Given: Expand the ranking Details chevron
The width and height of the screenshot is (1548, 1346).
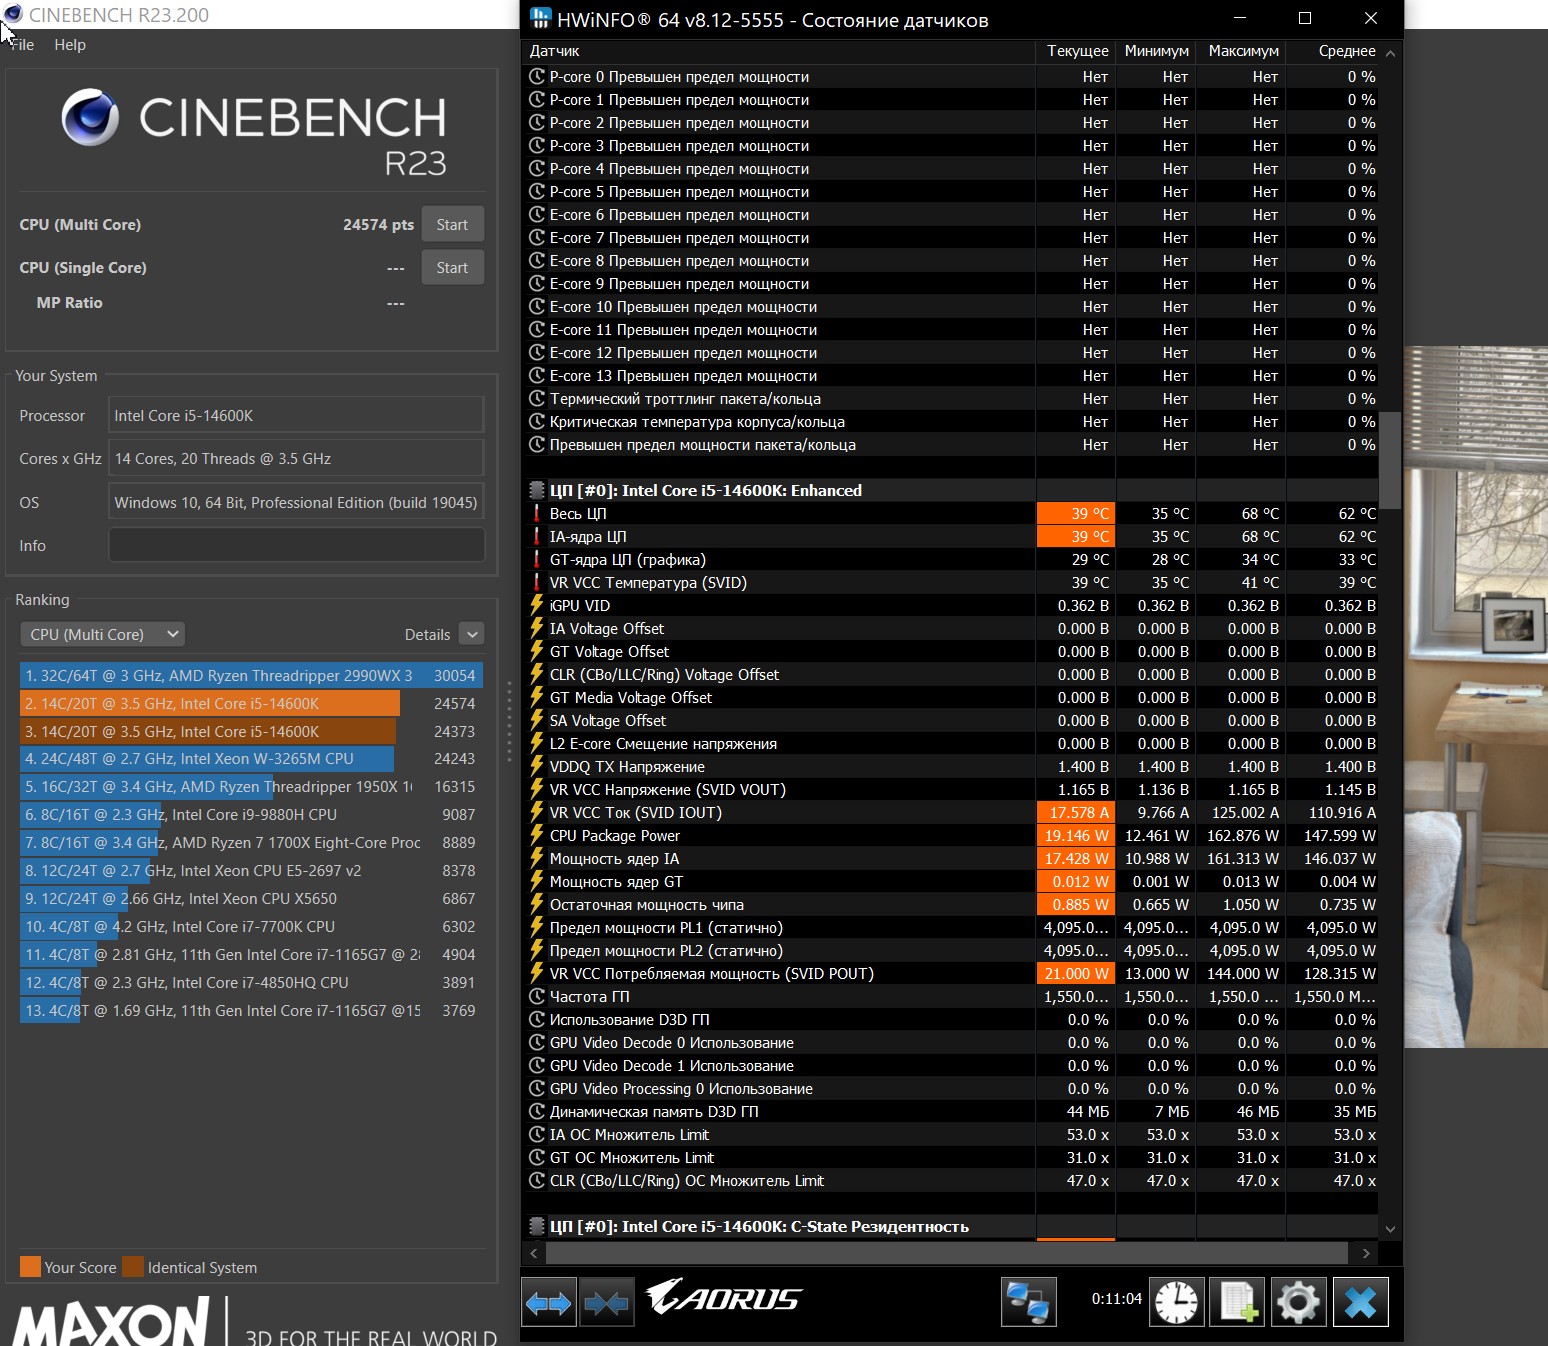Looking at the screenshot, I should pos(472,635).
